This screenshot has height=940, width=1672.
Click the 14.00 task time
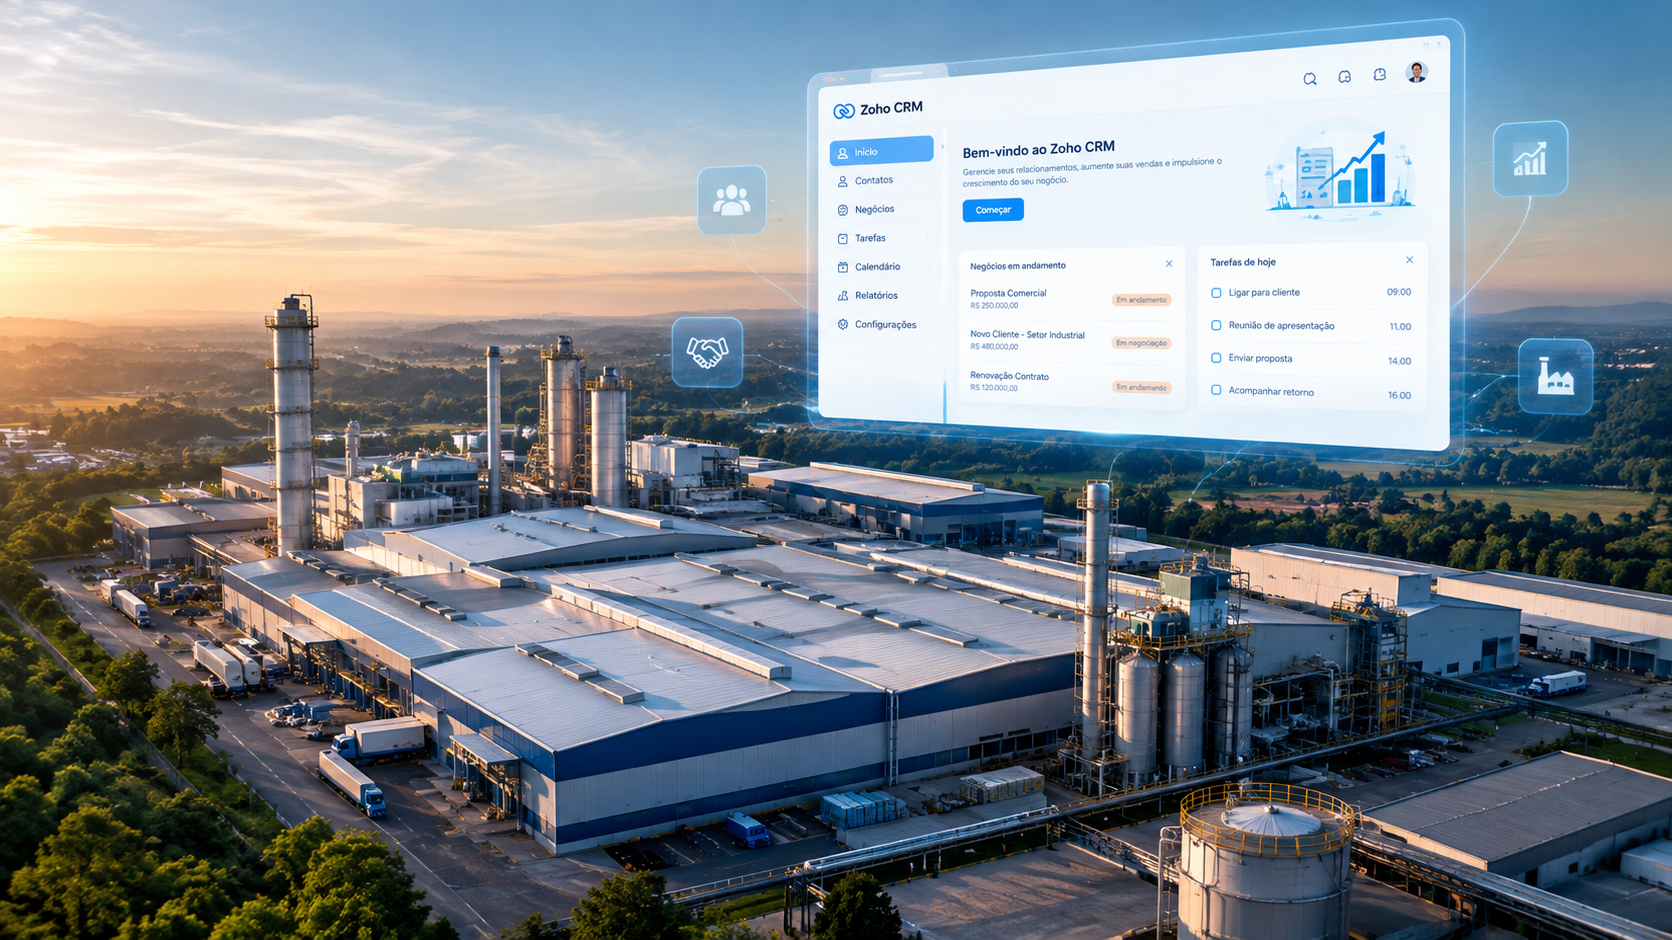click(x=1400, y=361)
